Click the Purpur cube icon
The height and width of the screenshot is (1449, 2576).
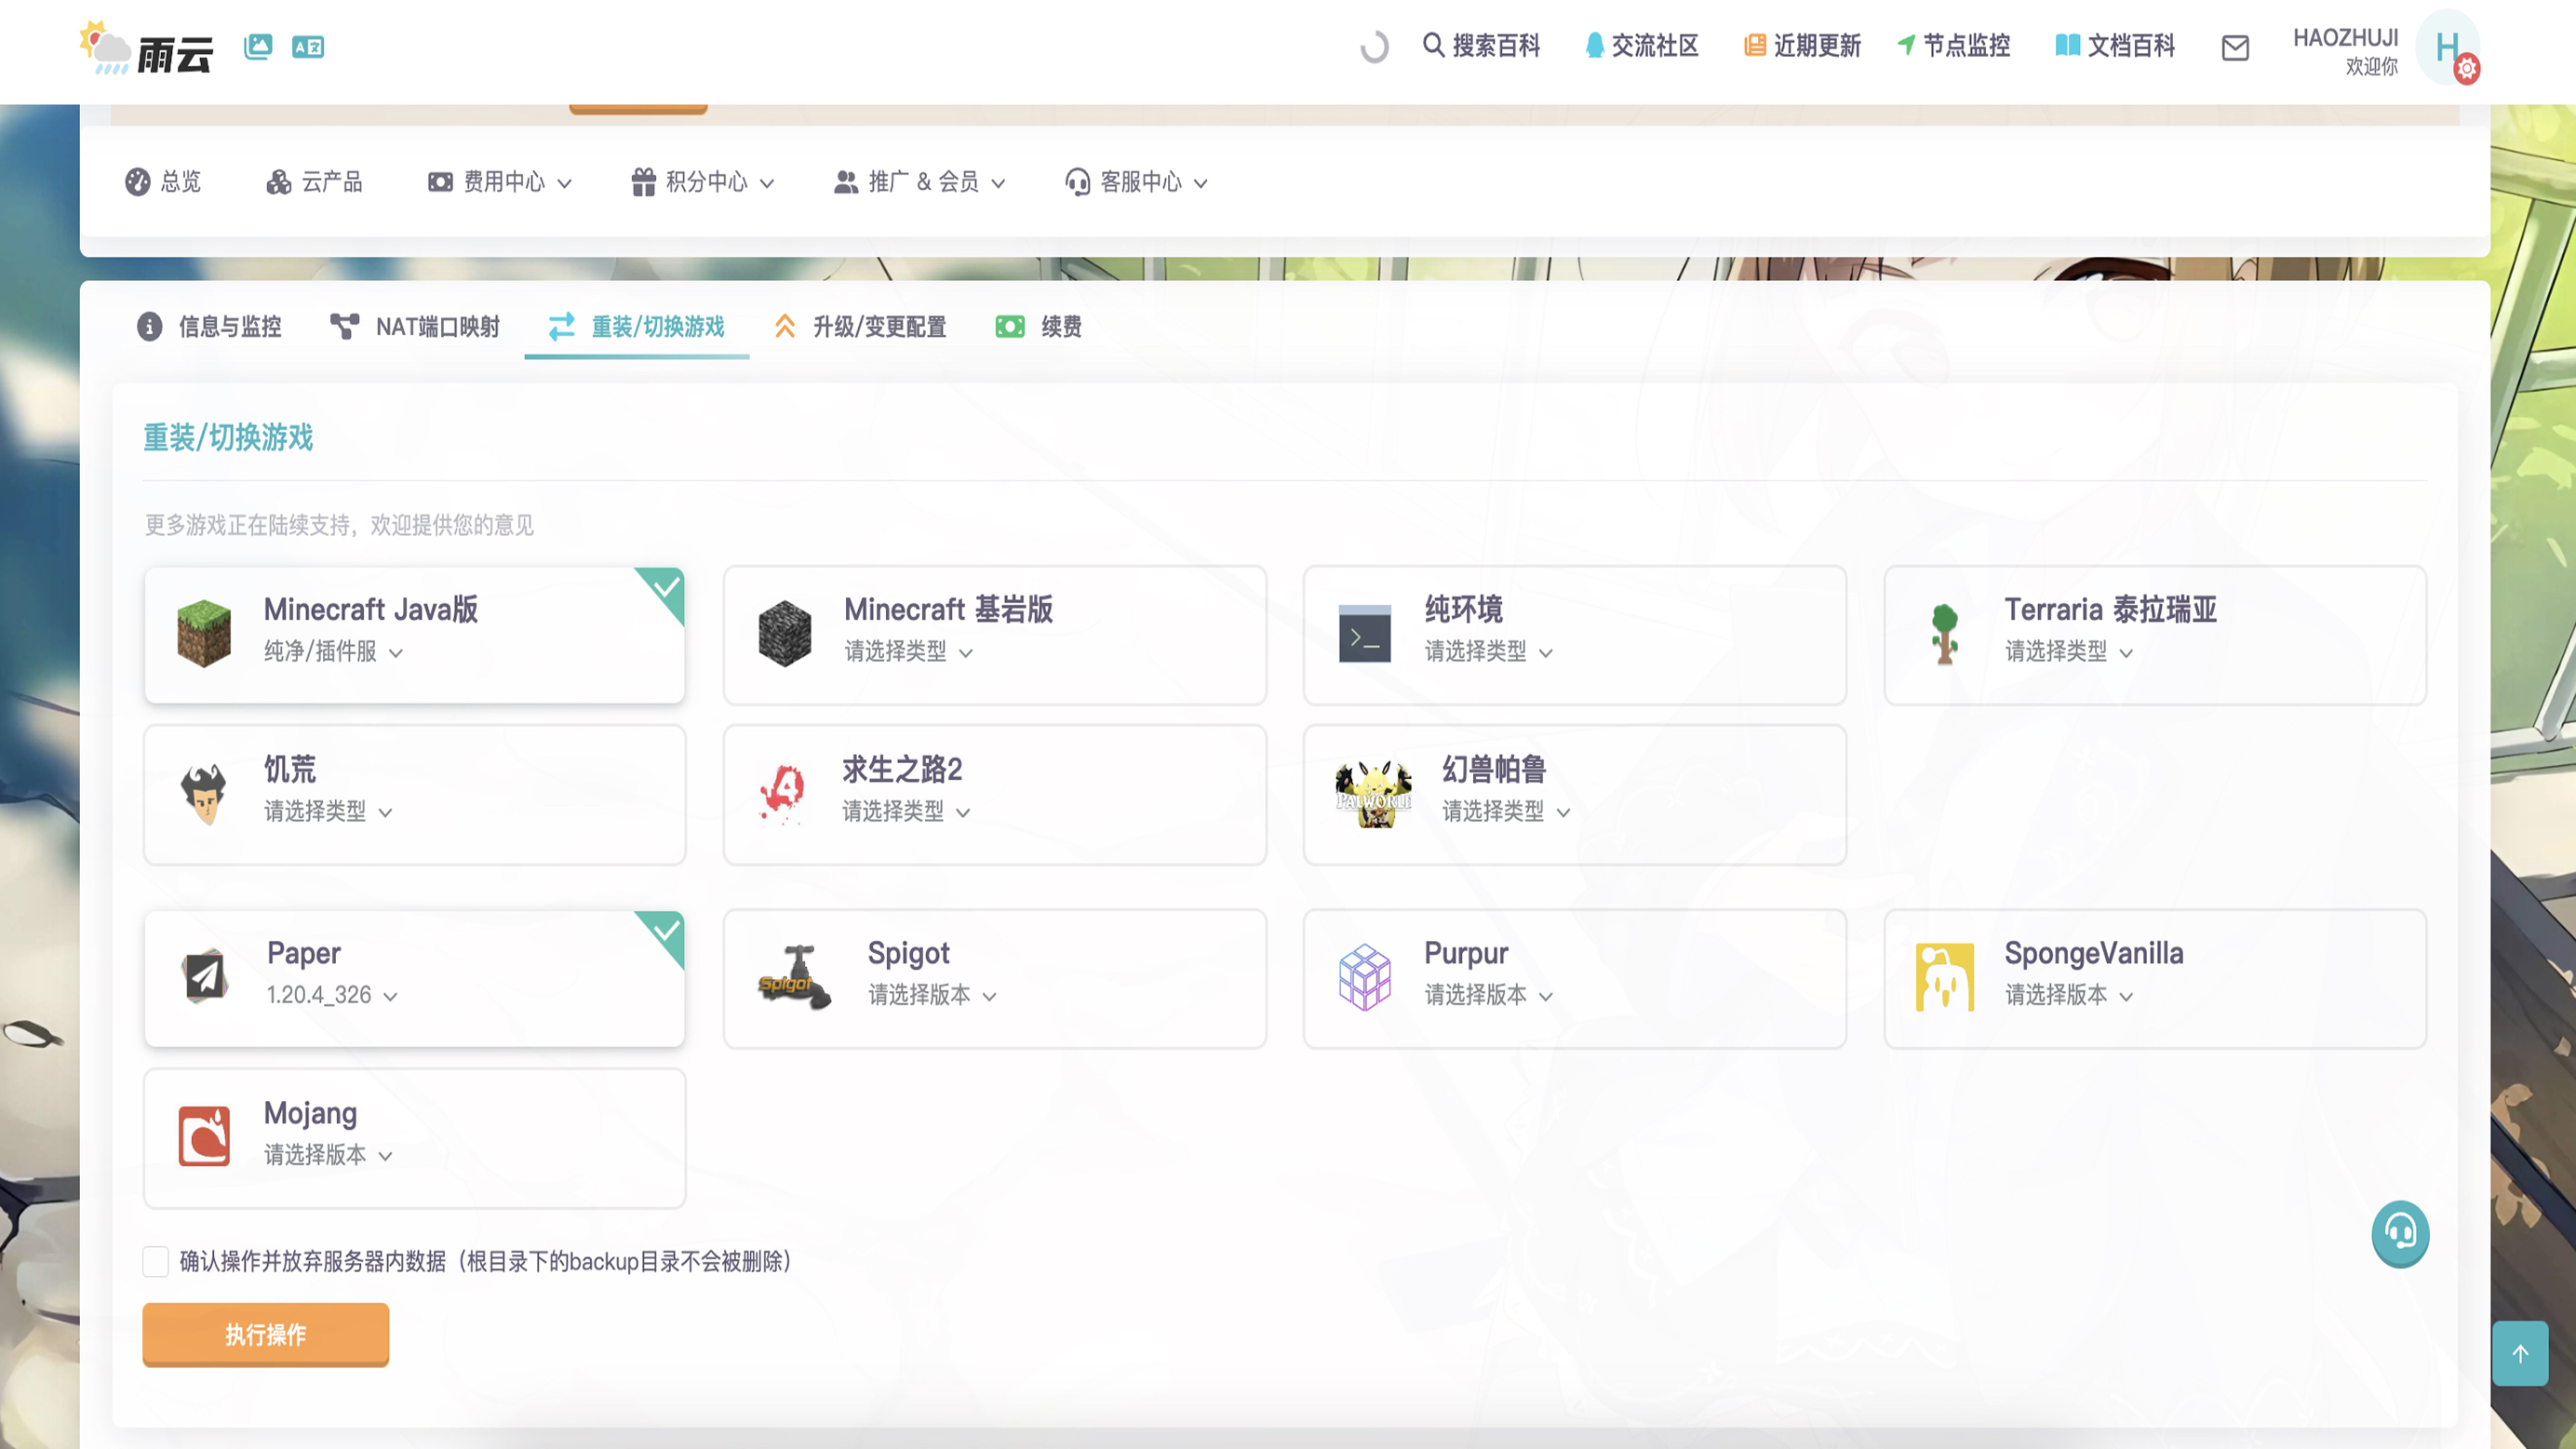(1364, 977)
